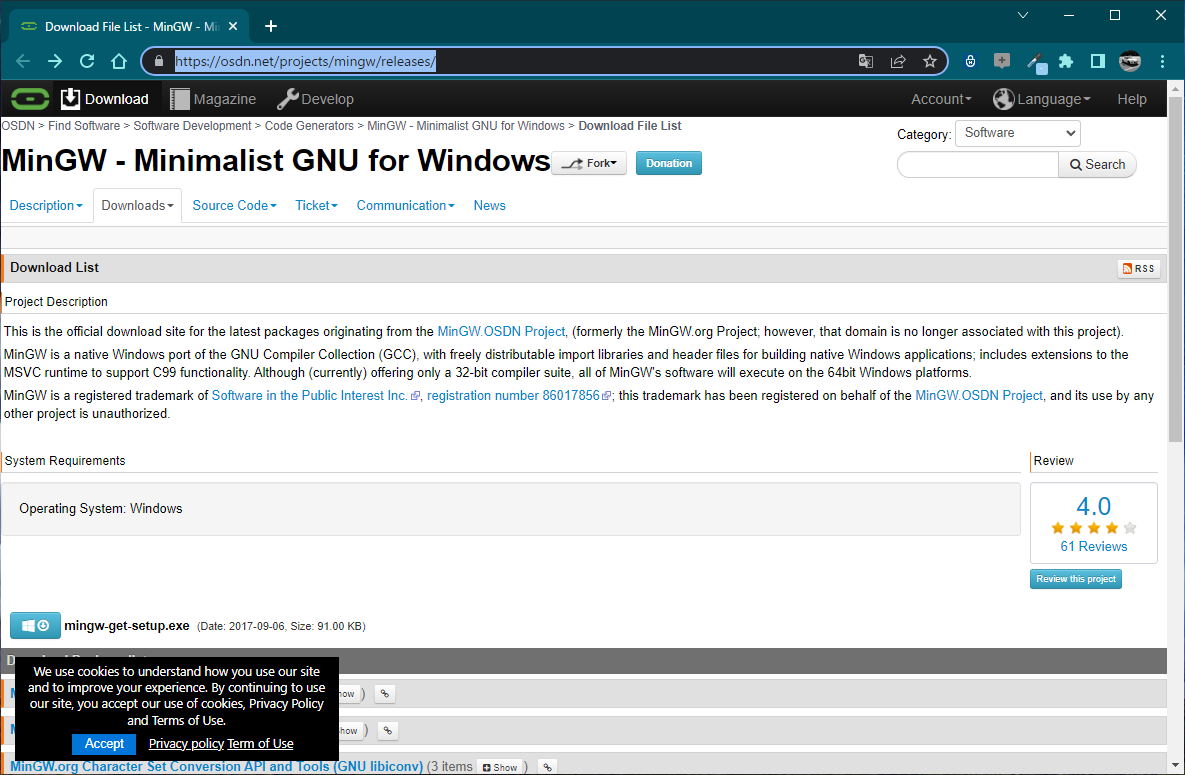
Task: Click the MinGW - Minimalist GNU for Windows breadcrumb
Action: pos(466,126)
